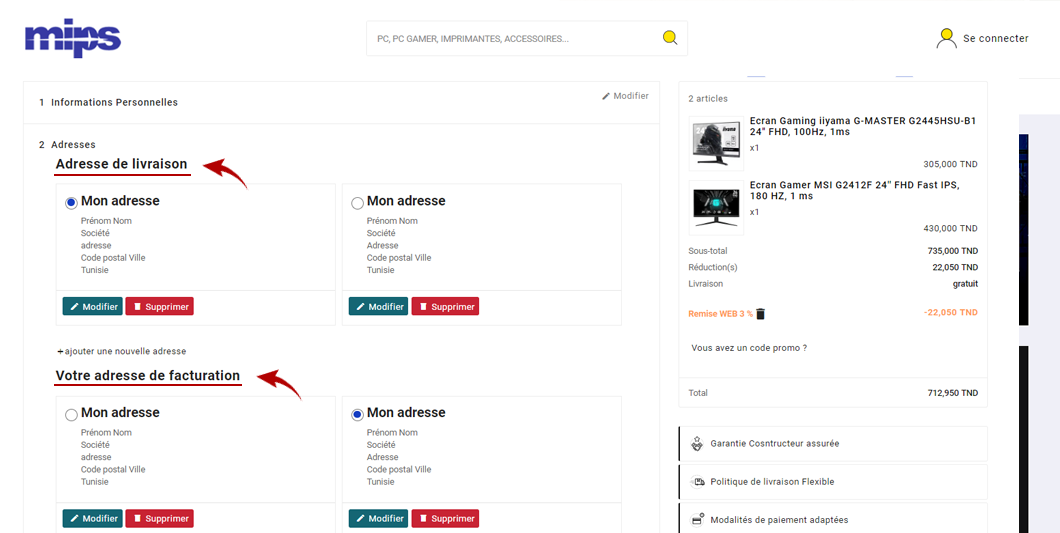Select second billing address radio button

(x=358, y=415)
